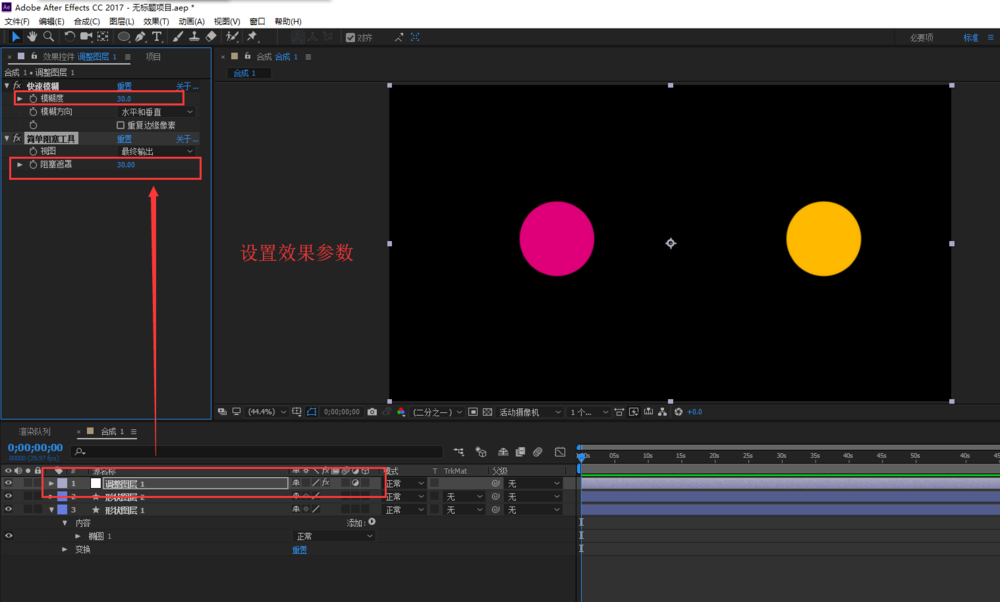Toggle stopwatch for 阻塞遮罩 property
Screen dimensions: 1000x602
click(33, 165)
